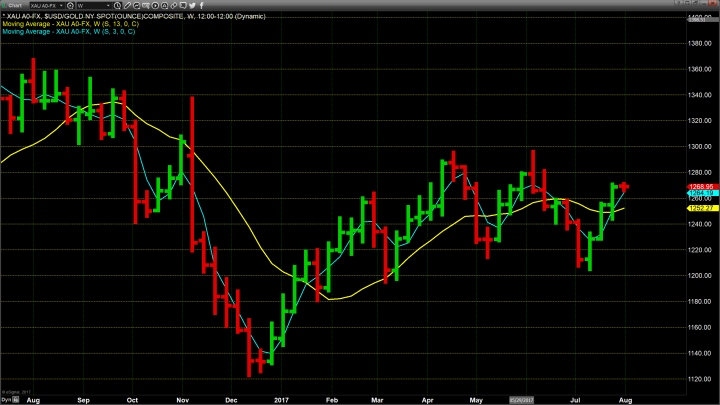This screenshot has height=405, width=720.
Task: Click the Chart window title icon
Action: [x=11, y=6]
